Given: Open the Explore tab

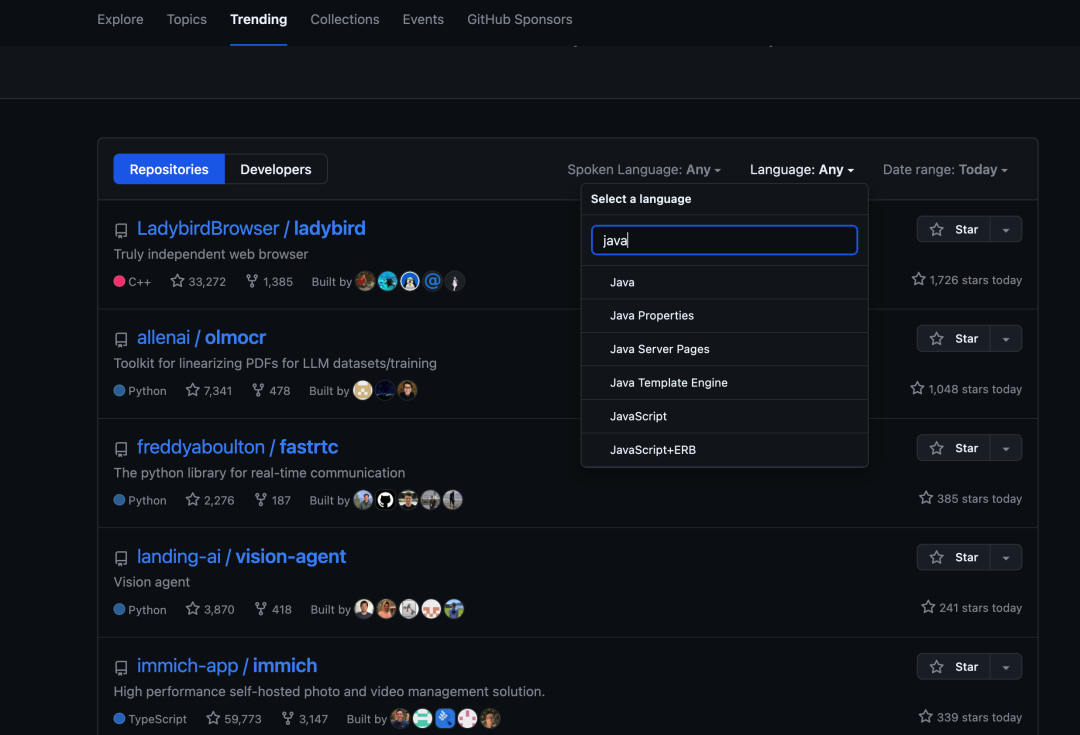Looking at the screenshot, I should pos(120,19).
